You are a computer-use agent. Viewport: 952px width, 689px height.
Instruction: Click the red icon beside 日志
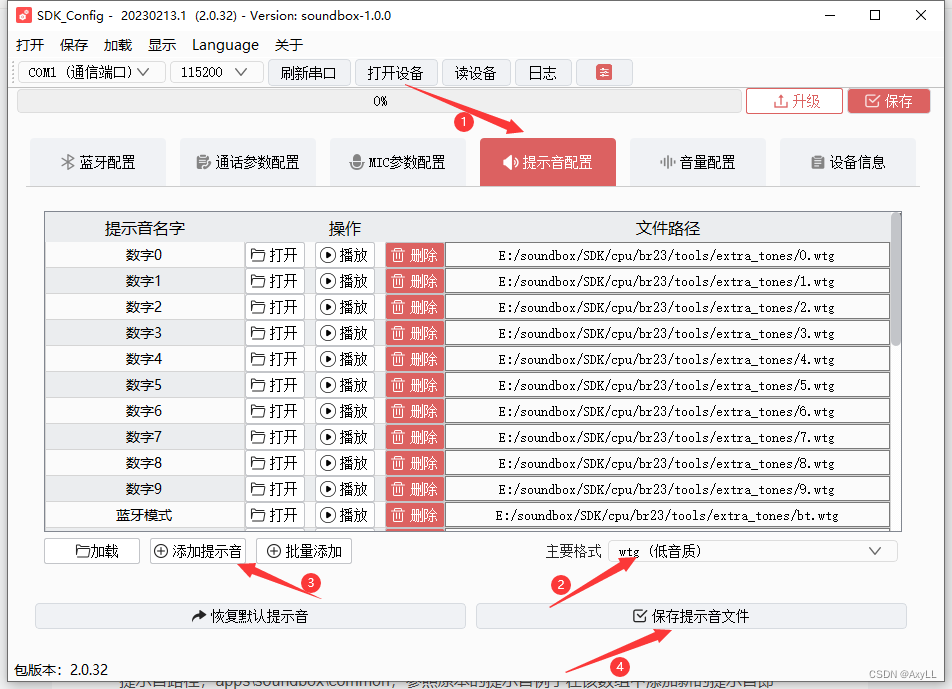[604, 72]
